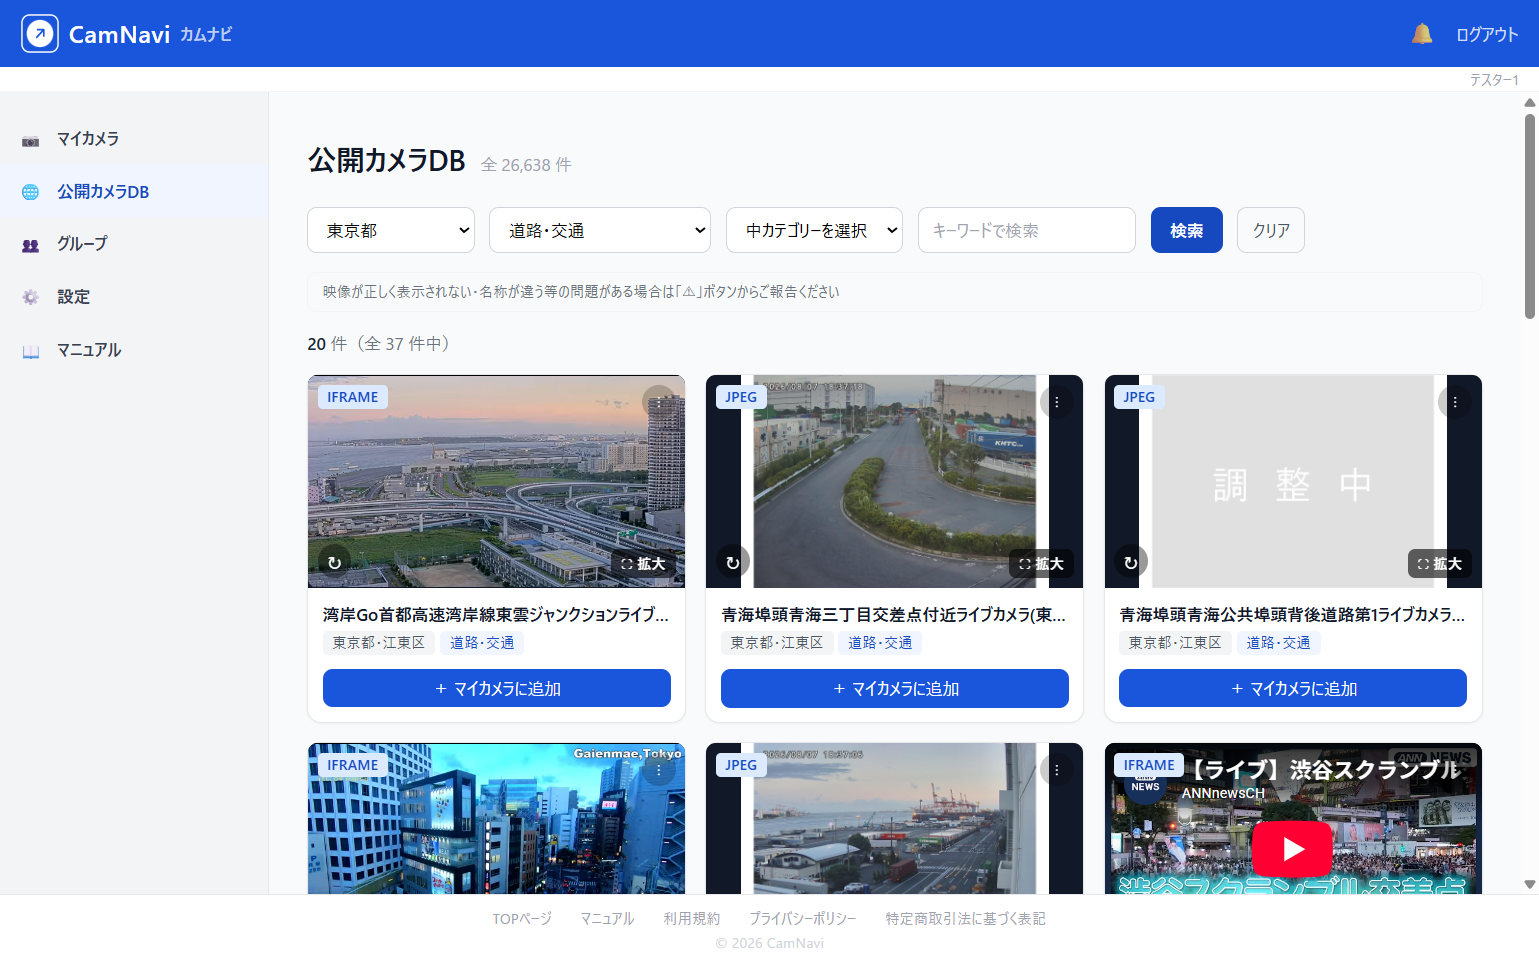
Task: Open more options on 青海公共埠頭背後道路 card
Action: tap(1455, 402)
